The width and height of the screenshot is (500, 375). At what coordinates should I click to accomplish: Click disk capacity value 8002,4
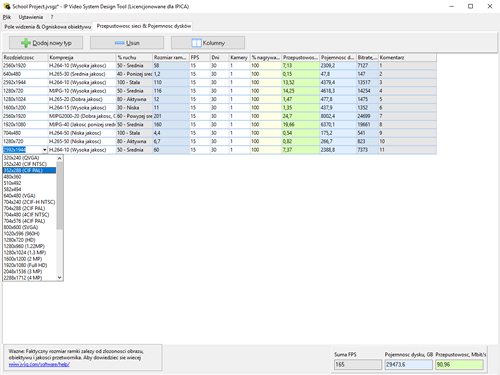tap(338, 116)
